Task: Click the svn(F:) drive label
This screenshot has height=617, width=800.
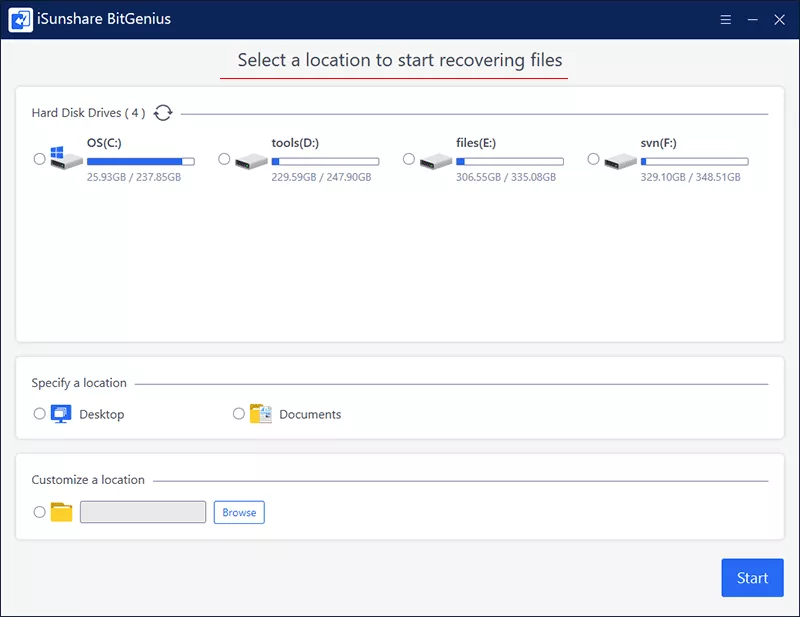Action: (x=659, y=143)
